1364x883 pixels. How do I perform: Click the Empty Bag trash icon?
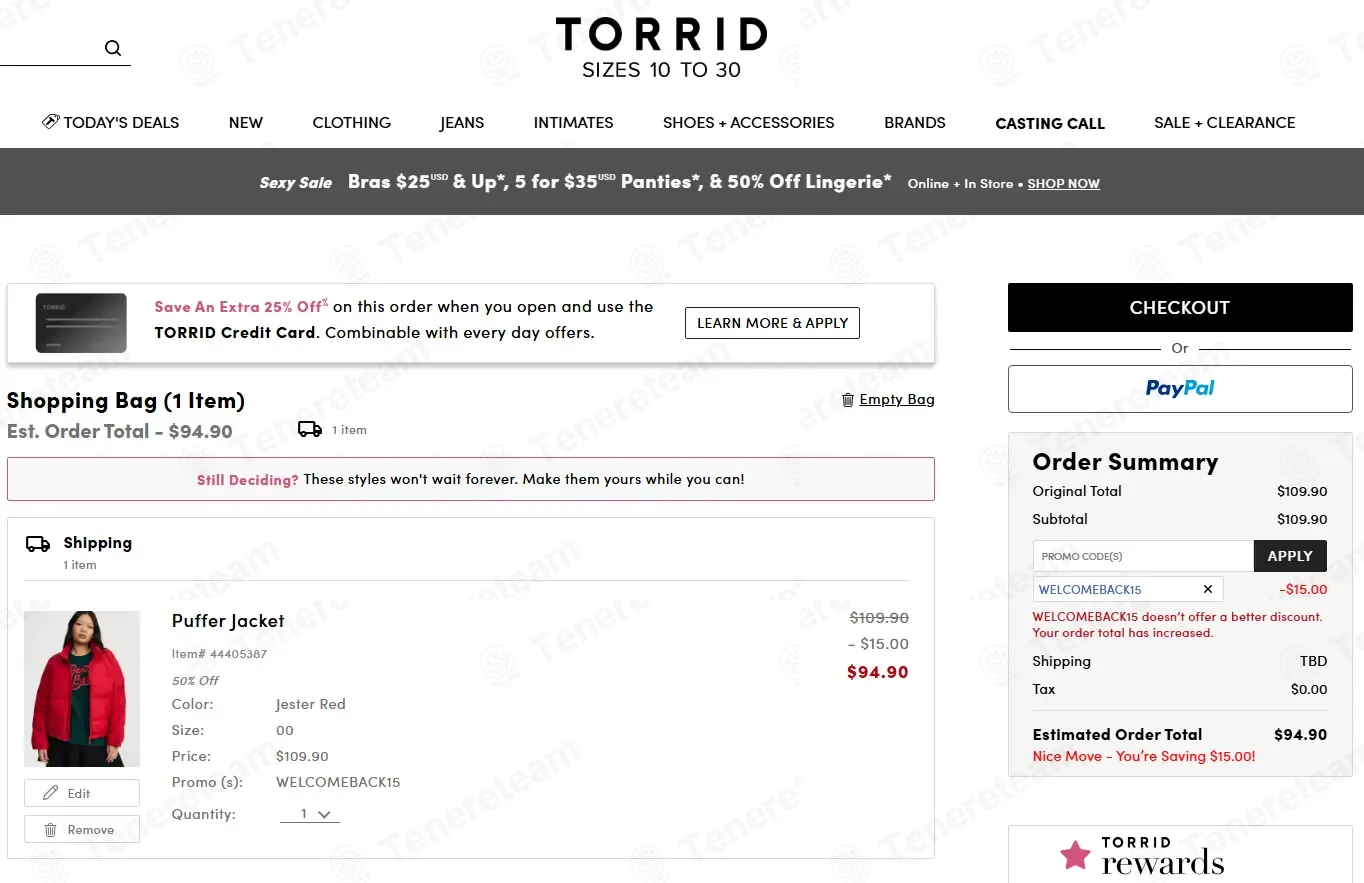(848, 400)
